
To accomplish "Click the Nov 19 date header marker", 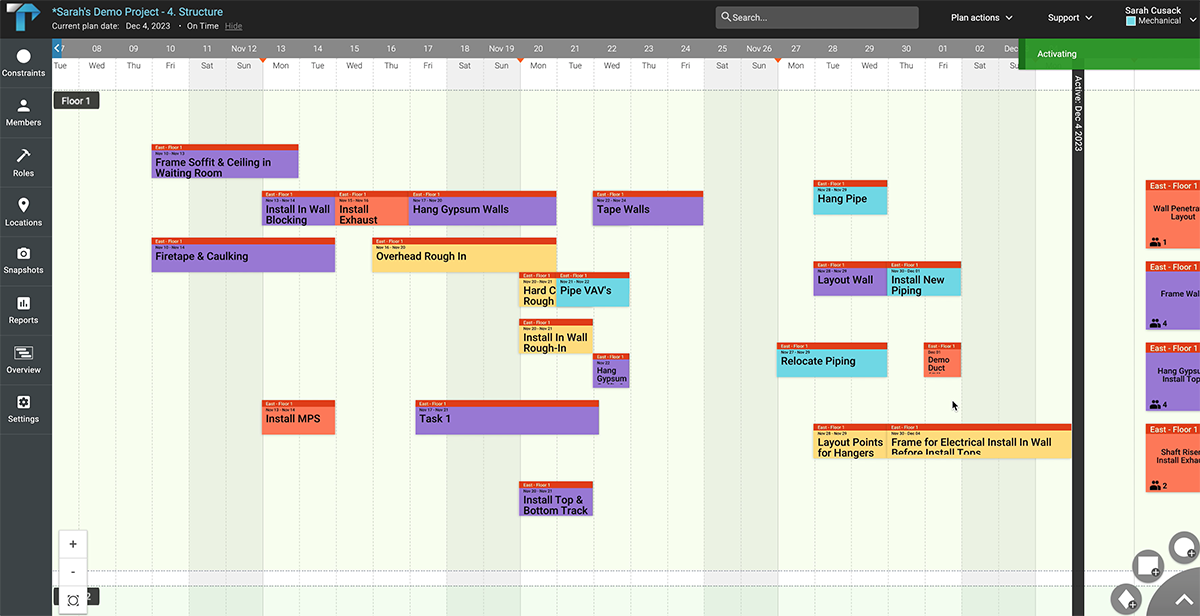I will click(502, 48).
